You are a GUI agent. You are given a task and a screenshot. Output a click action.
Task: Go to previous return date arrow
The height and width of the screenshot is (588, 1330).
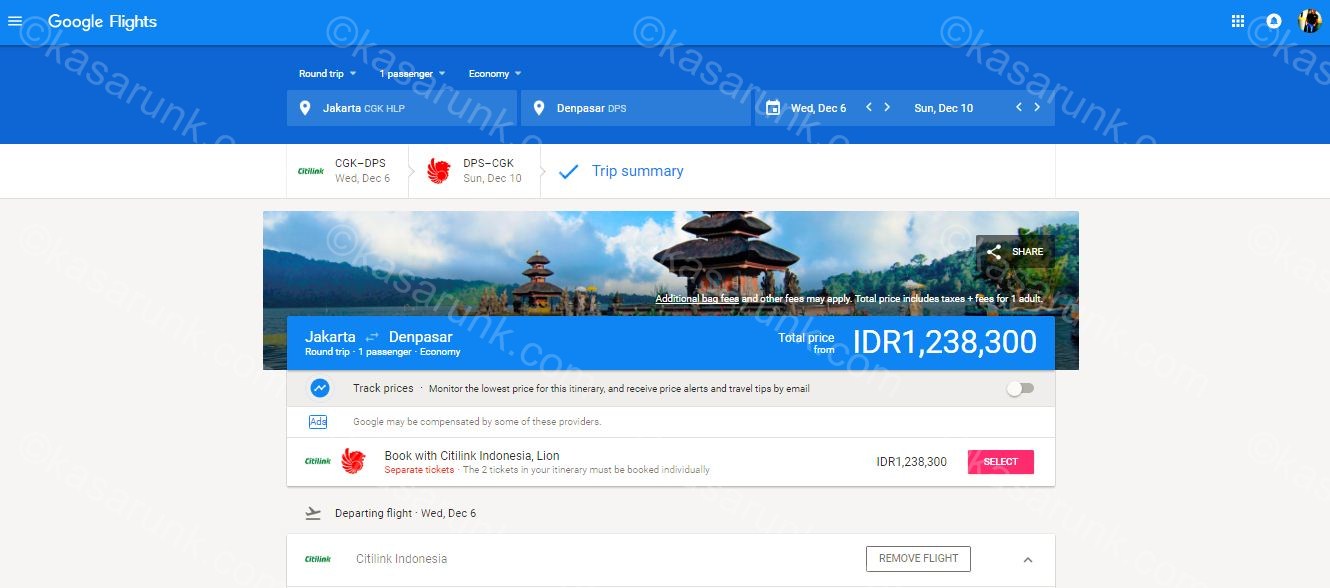1019,107
